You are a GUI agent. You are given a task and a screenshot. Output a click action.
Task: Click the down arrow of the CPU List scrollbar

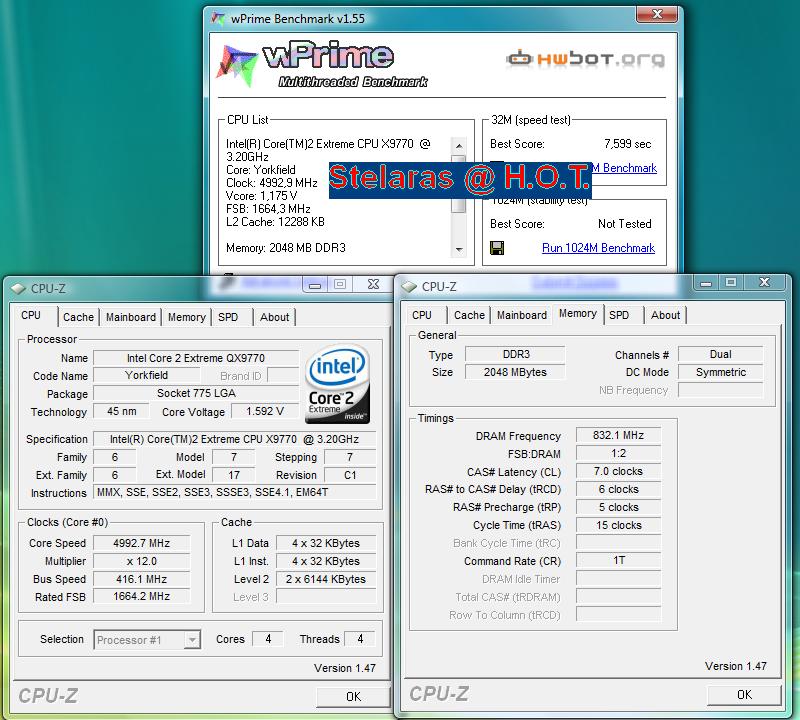tap(459, 250)
